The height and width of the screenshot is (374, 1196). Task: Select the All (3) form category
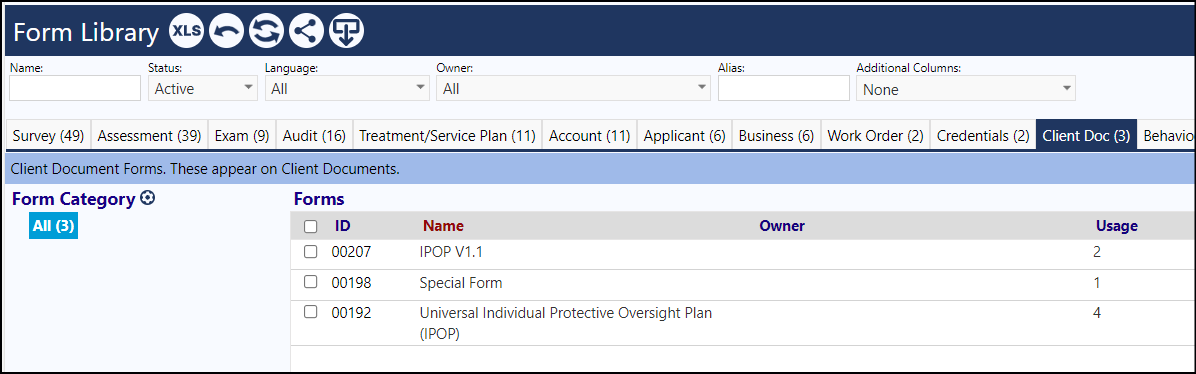(x=53, y=226)
